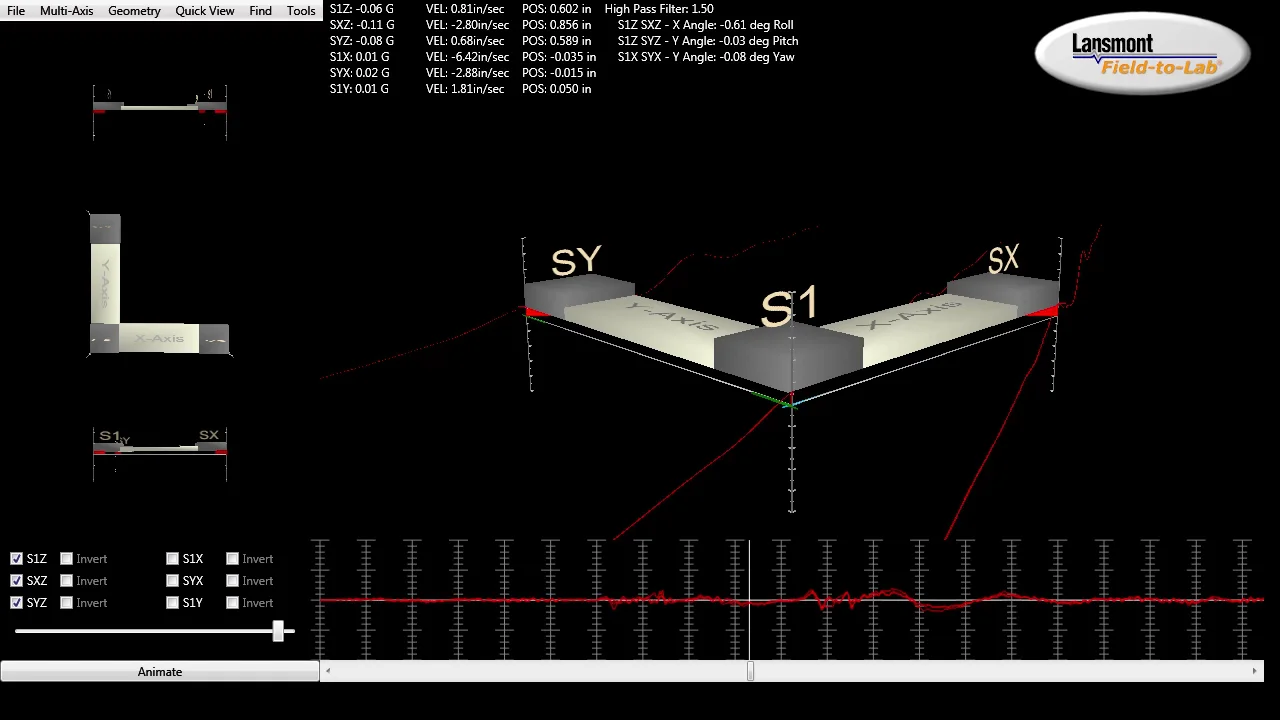
Task: Click the slider handle above the Animate button
Action: (x=279, y=631)
